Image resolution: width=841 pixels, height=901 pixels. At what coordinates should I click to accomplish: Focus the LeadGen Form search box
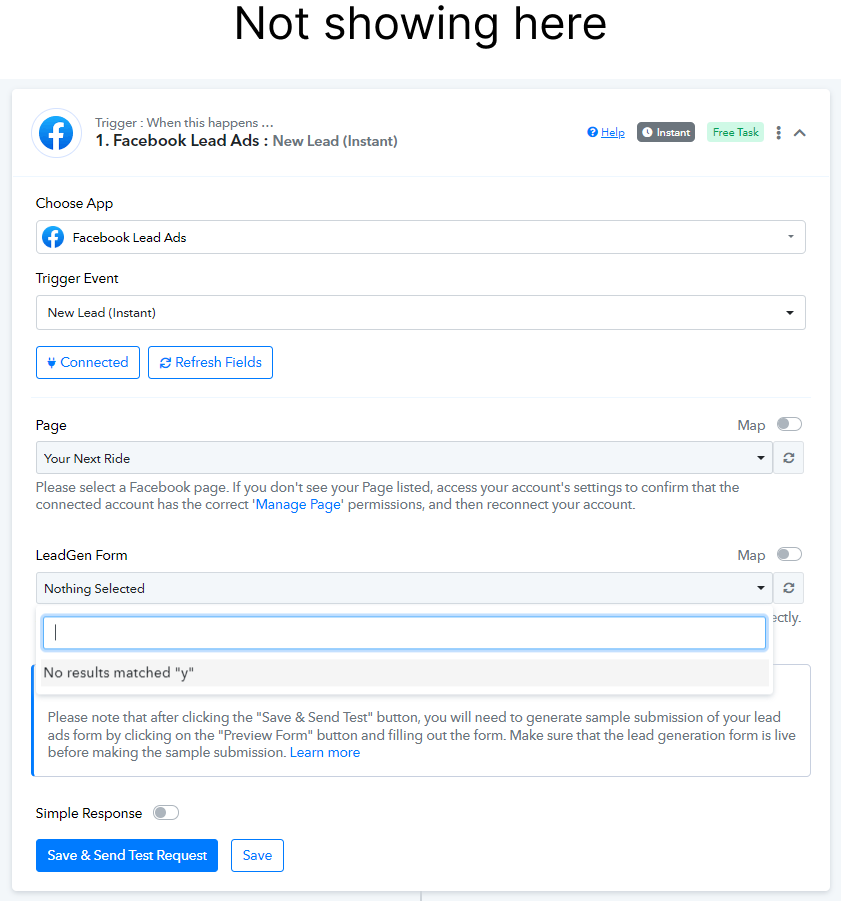404,633
